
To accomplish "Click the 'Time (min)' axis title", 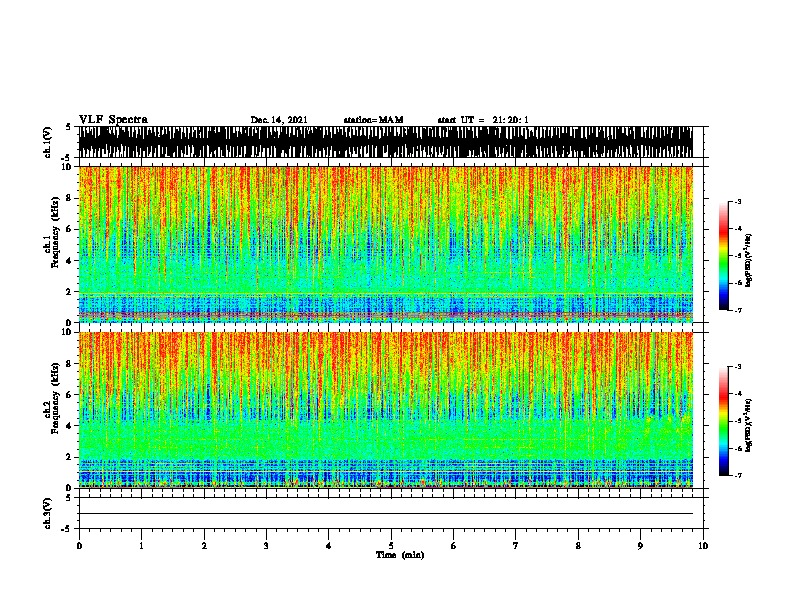I will pos(400,555).
